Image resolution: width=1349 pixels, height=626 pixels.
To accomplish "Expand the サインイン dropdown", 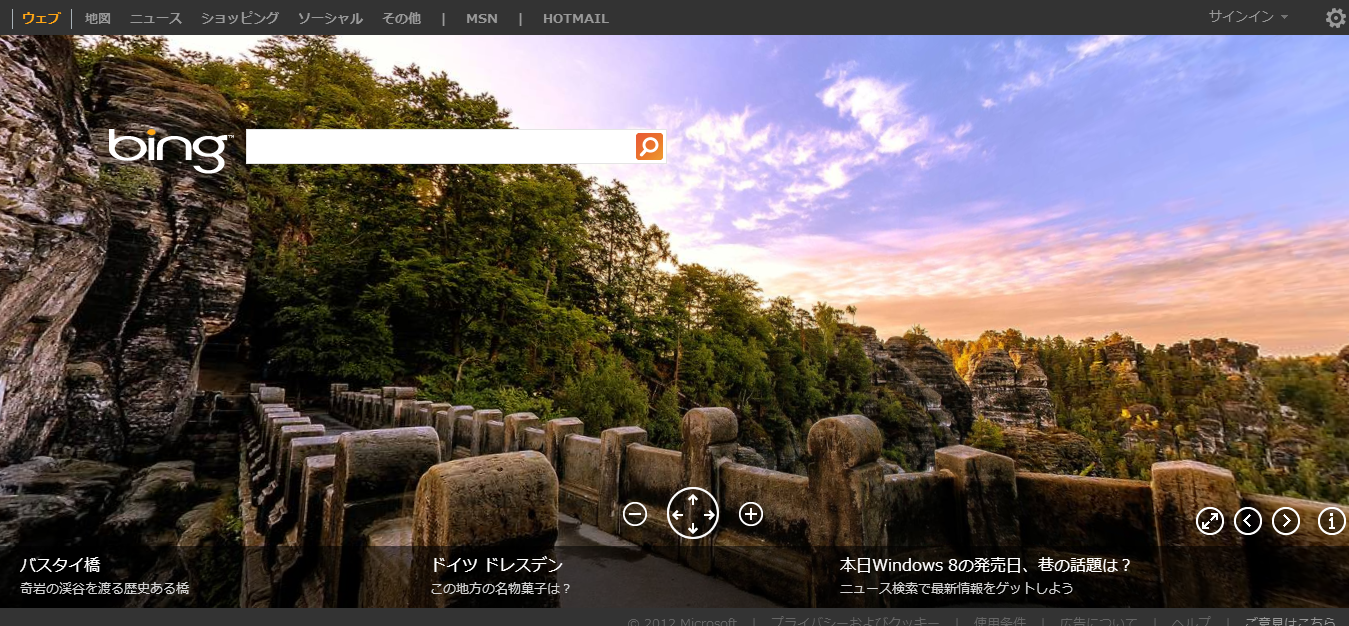I will pos(1247,17).
